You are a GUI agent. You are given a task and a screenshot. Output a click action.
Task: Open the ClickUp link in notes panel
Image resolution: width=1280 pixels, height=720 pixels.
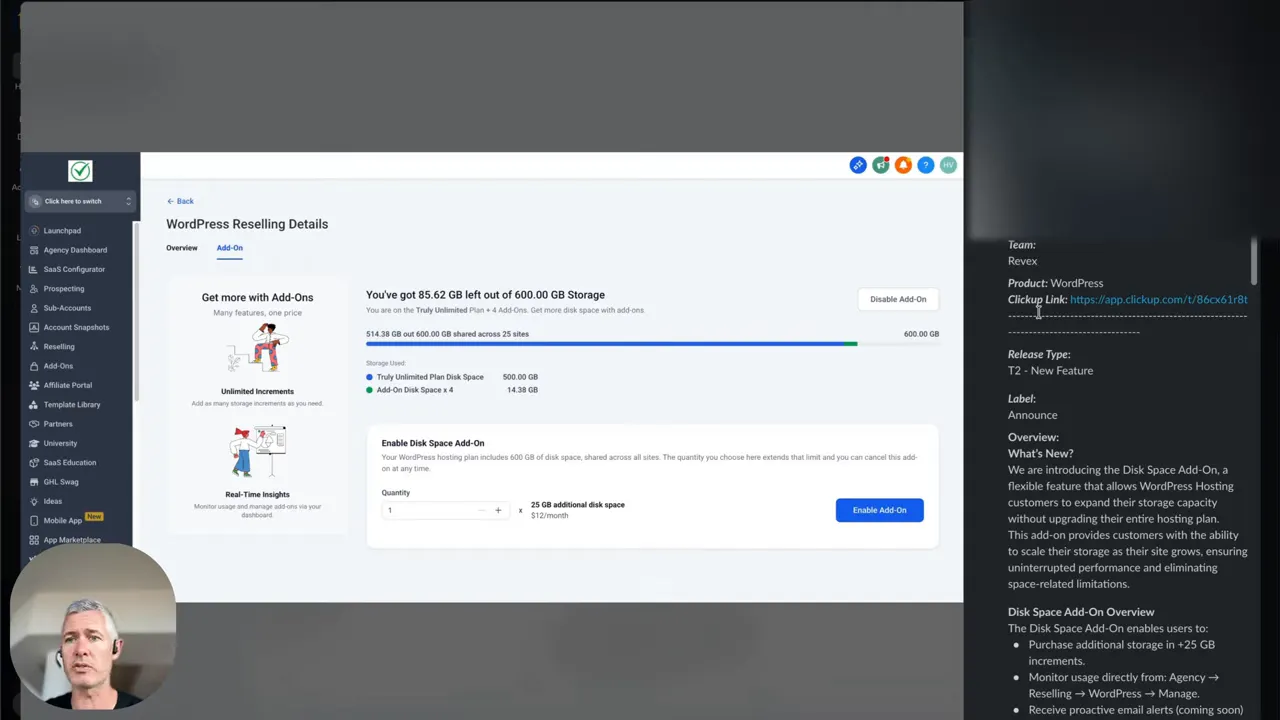[1158, 299]
